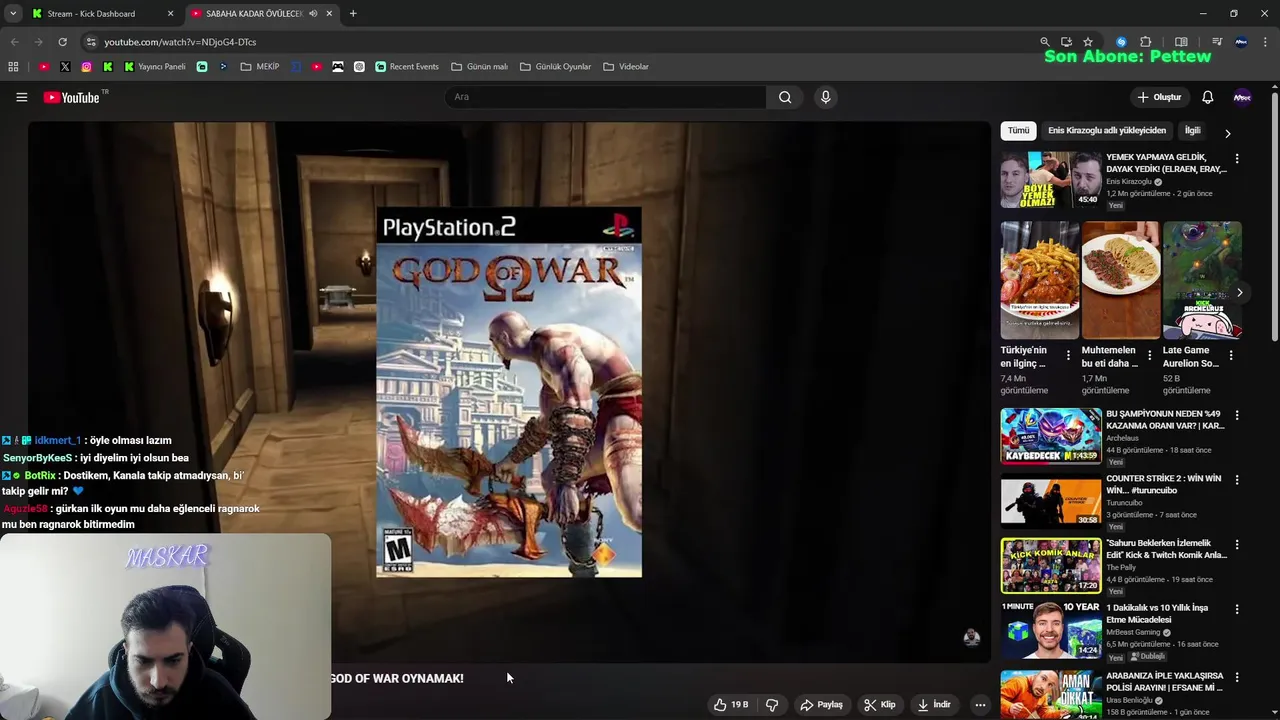Screen dimensions: 1280x720
Task: Start voice search with the microphone
Action: tap(825, 97)
